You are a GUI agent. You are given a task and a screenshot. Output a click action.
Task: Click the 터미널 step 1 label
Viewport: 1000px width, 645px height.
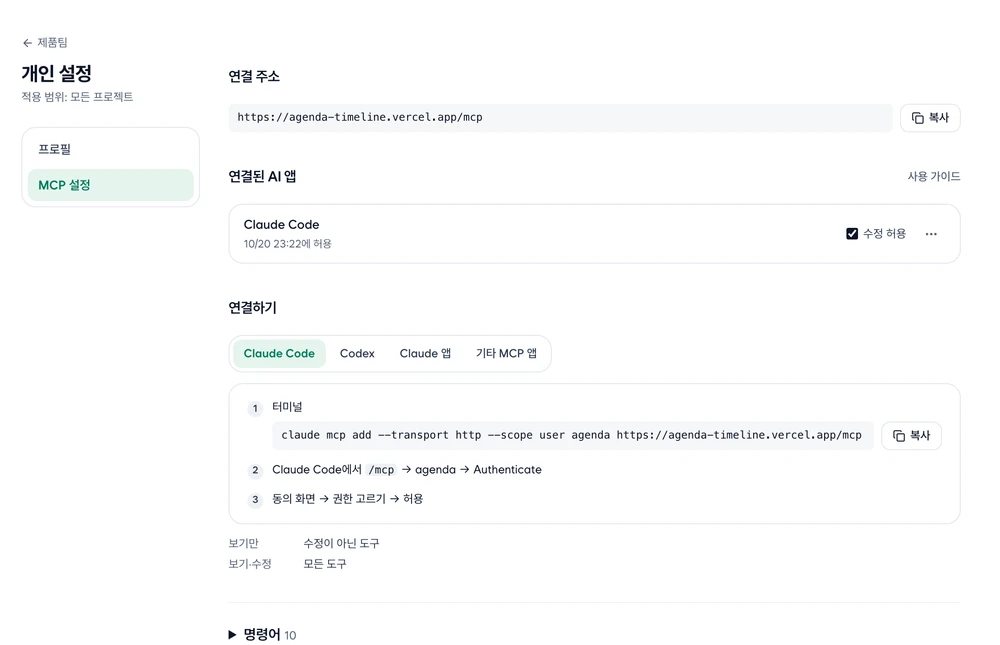tap(287, 407)
